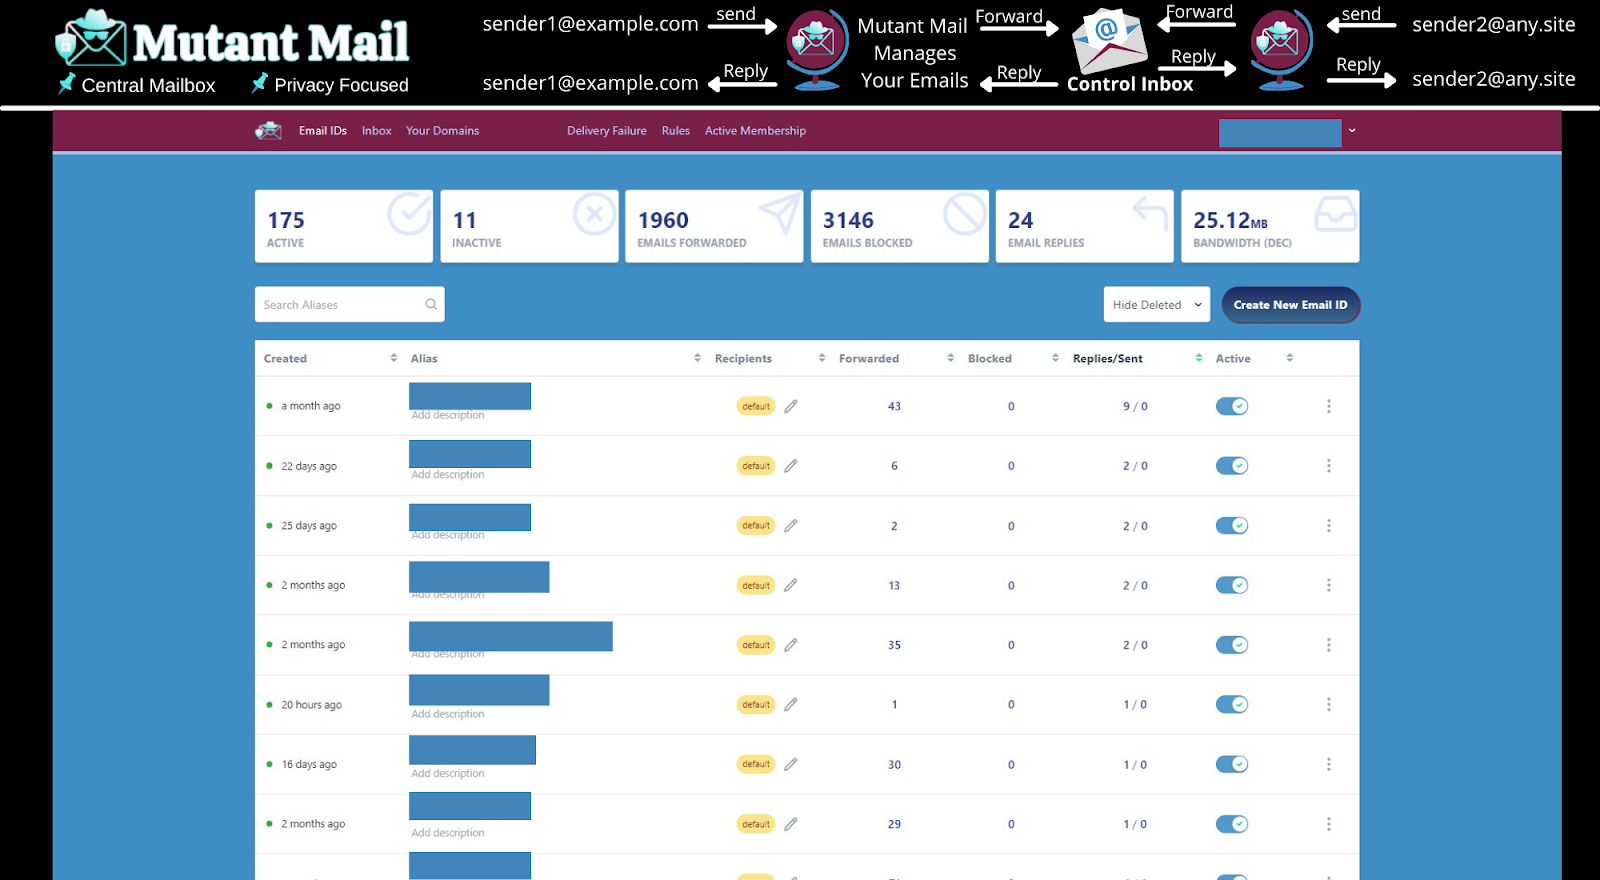Sort by the Created column arrows

(394, 358)
